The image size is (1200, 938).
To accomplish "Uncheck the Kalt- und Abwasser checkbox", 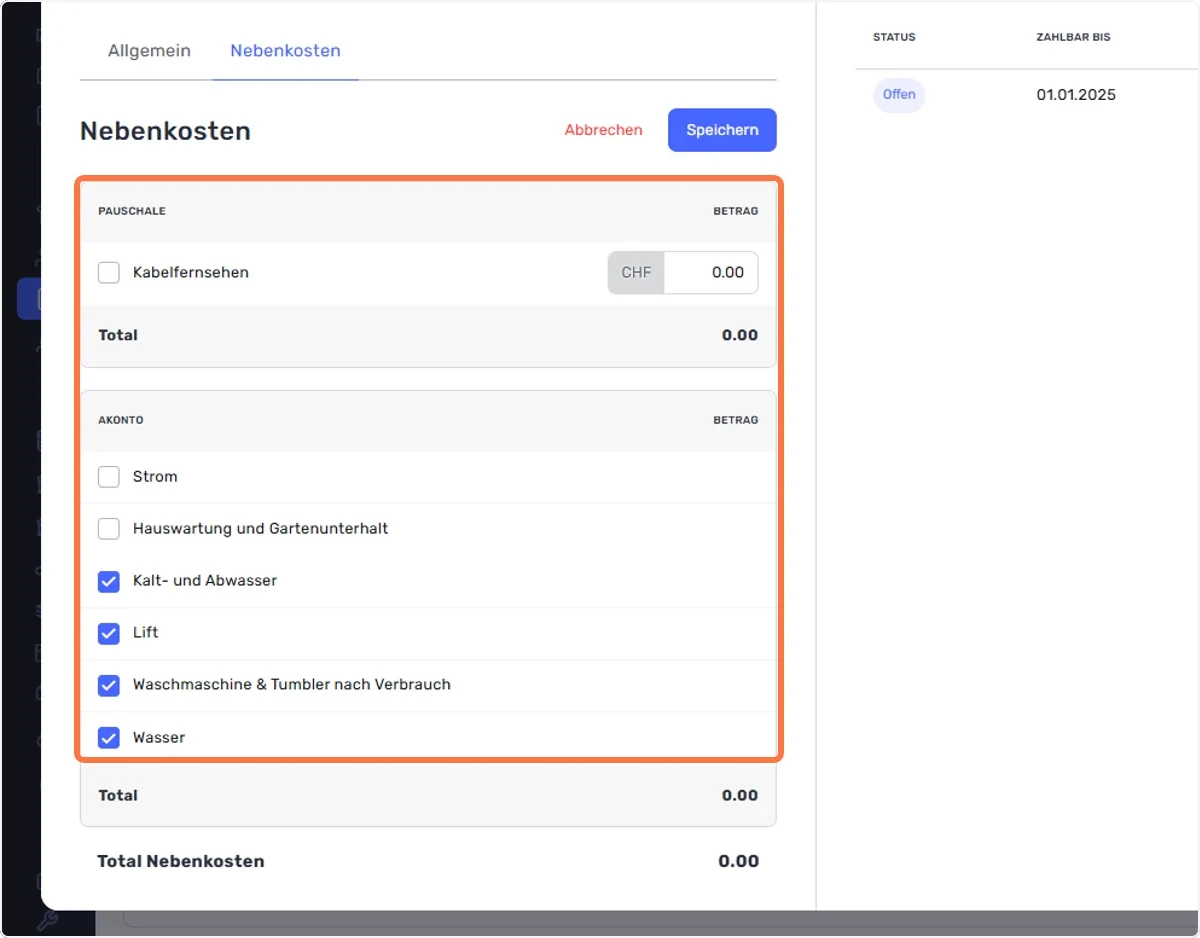I will 109,581.
